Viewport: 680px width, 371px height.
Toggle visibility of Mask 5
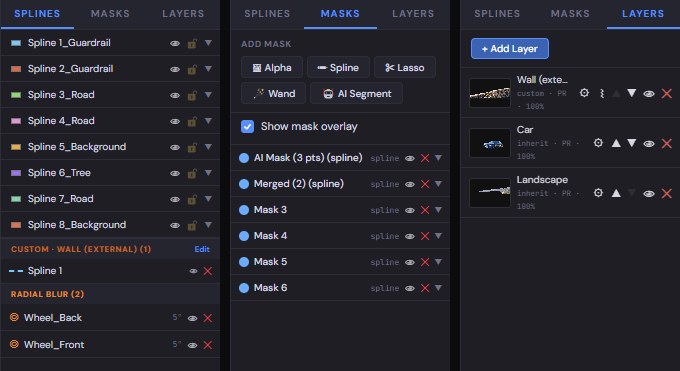pyautogui.click(x=409, y=263)
